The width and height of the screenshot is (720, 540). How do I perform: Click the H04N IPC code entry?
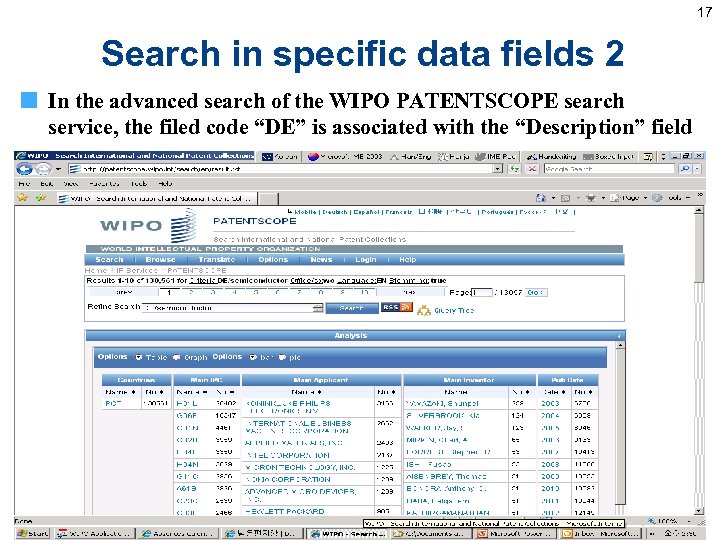coord(186,465)
